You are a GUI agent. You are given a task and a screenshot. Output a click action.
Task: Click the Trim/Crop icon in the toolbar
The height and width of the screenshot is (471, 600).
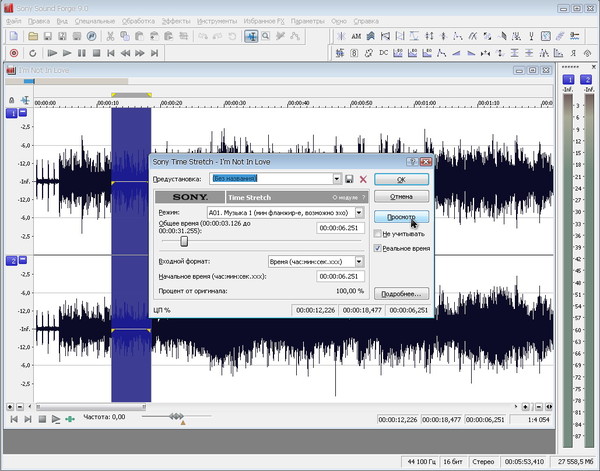pyautogui.click(x=183, y=36)
